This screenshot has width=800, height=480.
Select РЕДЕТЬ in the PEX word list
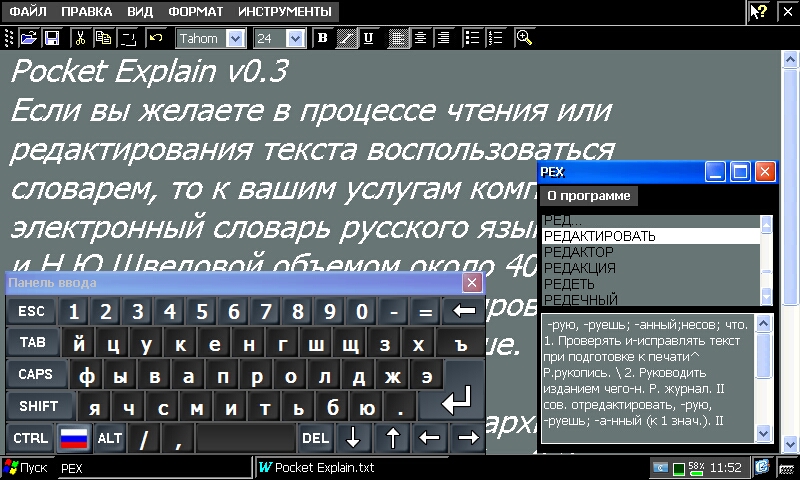pos(651,284)
